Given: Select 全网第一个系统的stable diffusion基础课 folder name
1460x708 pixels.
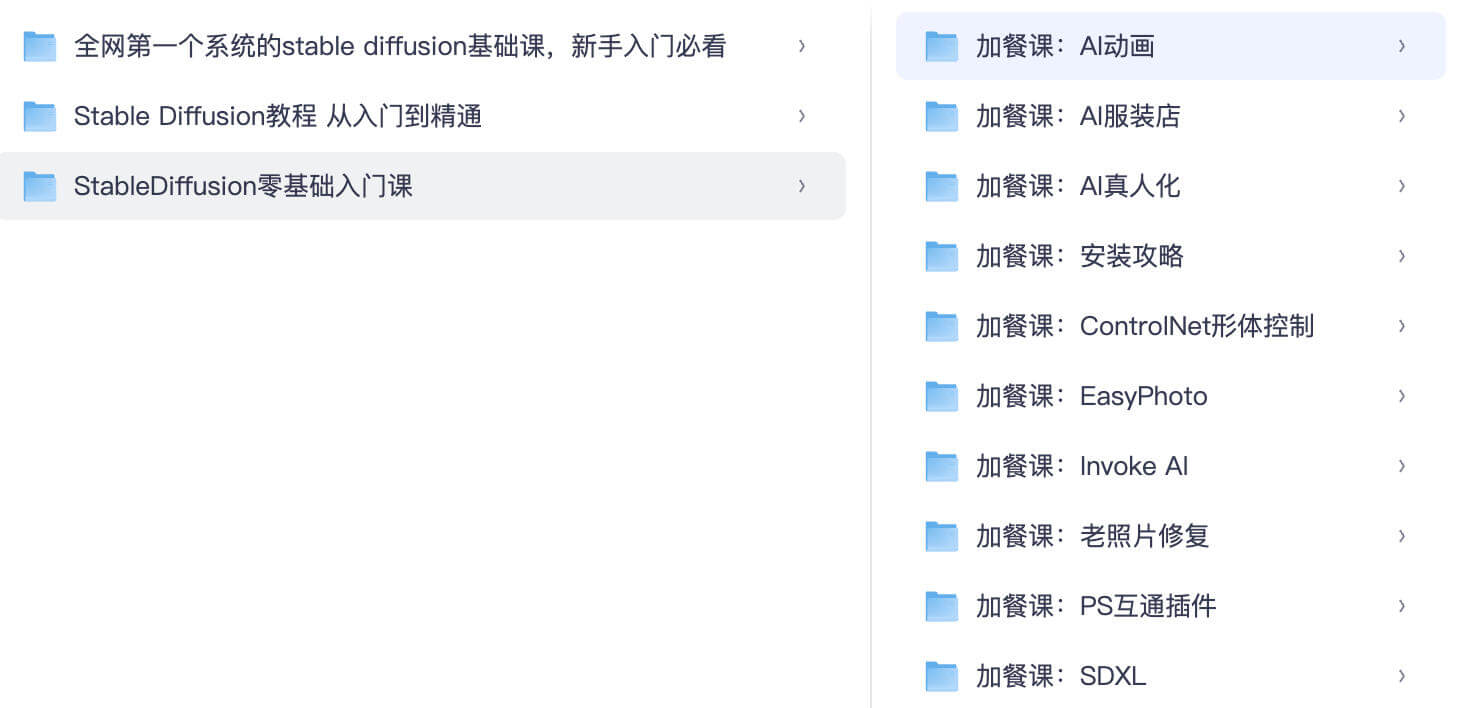Looking at the screenshot, I should (400, 46).
